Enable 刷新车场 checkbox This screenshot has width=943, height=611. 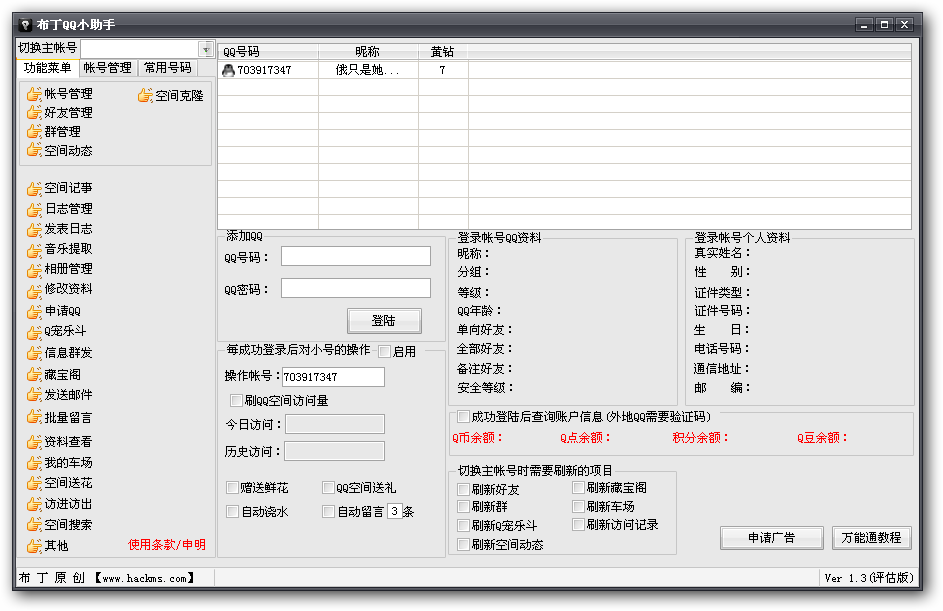[579, 506]
